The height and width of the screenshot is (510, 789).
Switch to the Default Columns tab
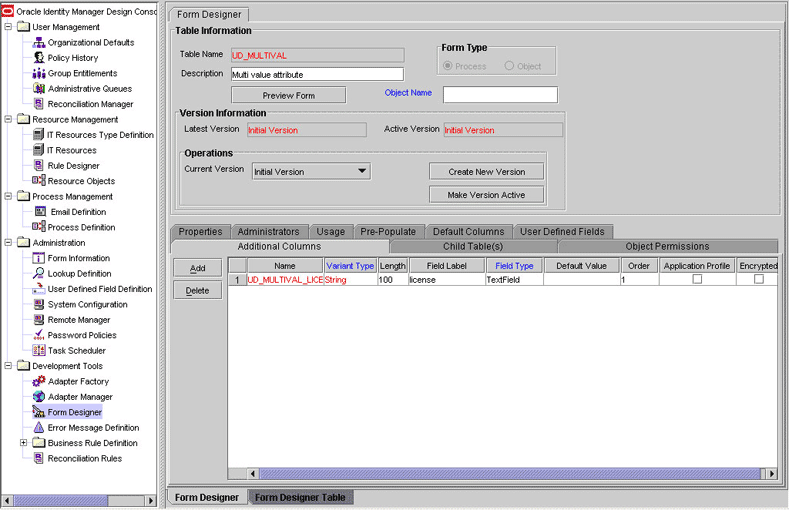click(x=468, y=232)
